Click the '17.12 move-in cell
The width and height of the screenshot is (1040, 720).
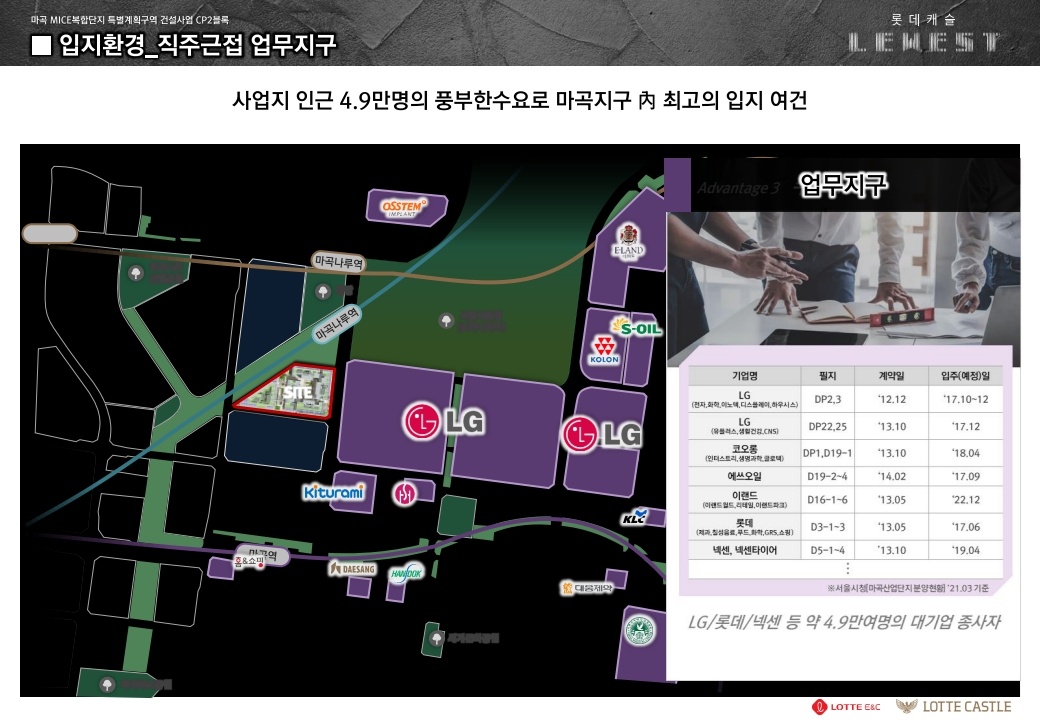[x=965, y=426]
